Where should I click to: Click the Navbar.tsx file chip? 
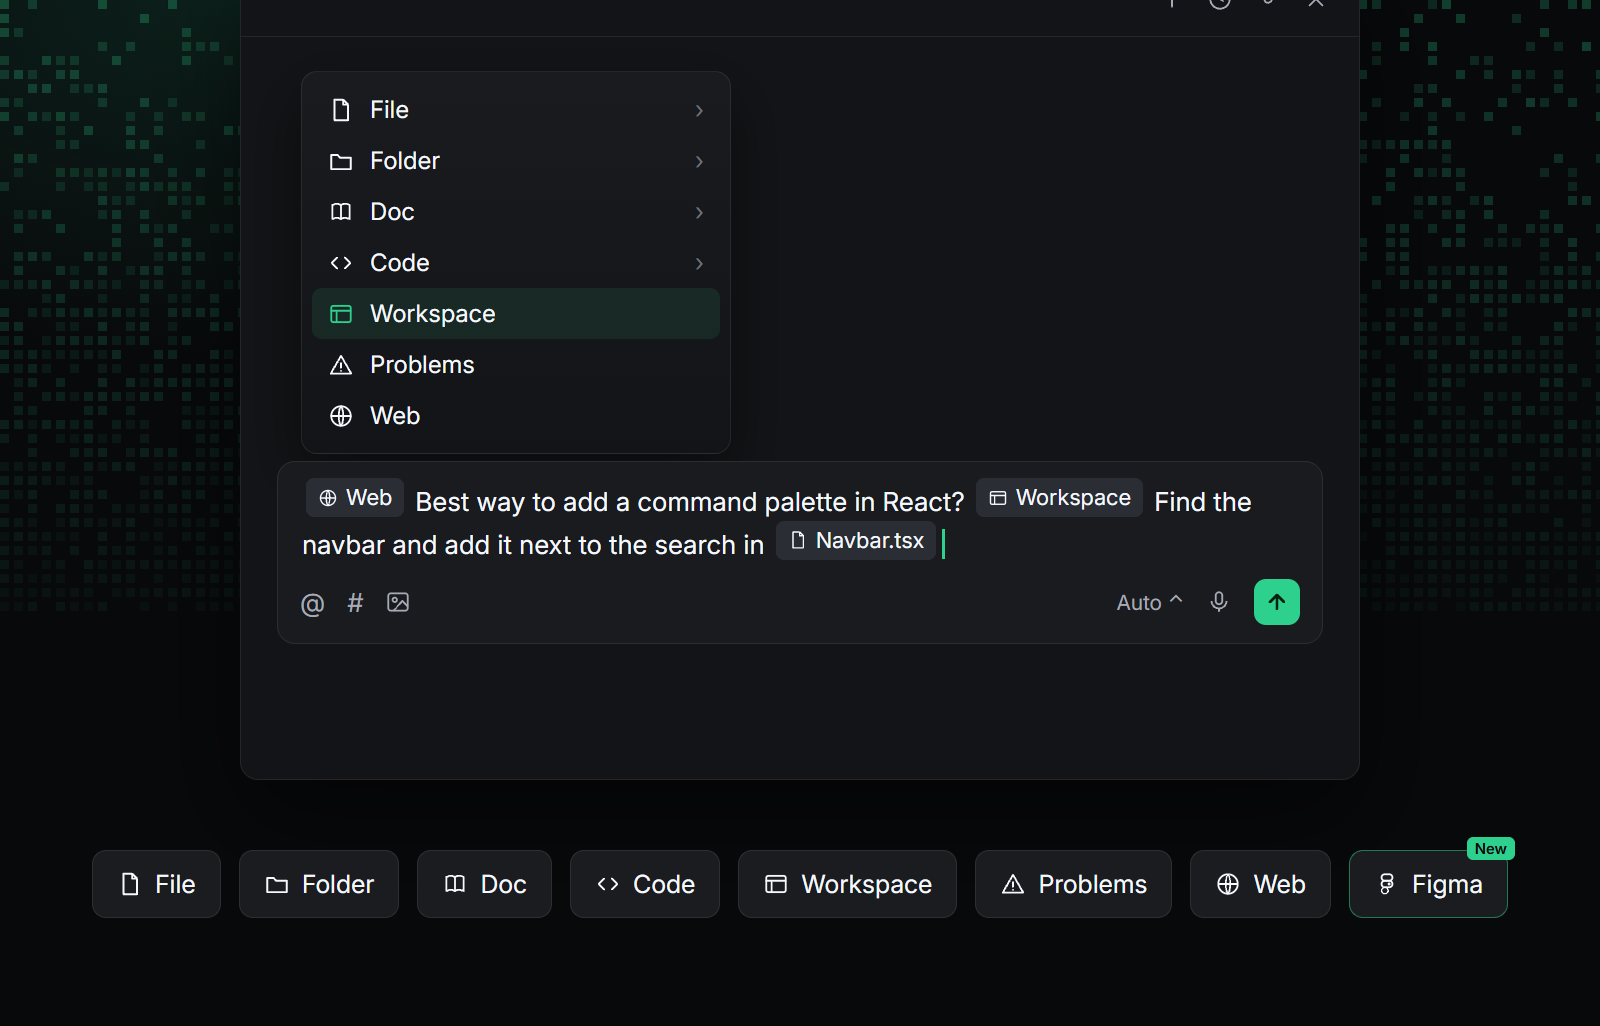[856, 541]
